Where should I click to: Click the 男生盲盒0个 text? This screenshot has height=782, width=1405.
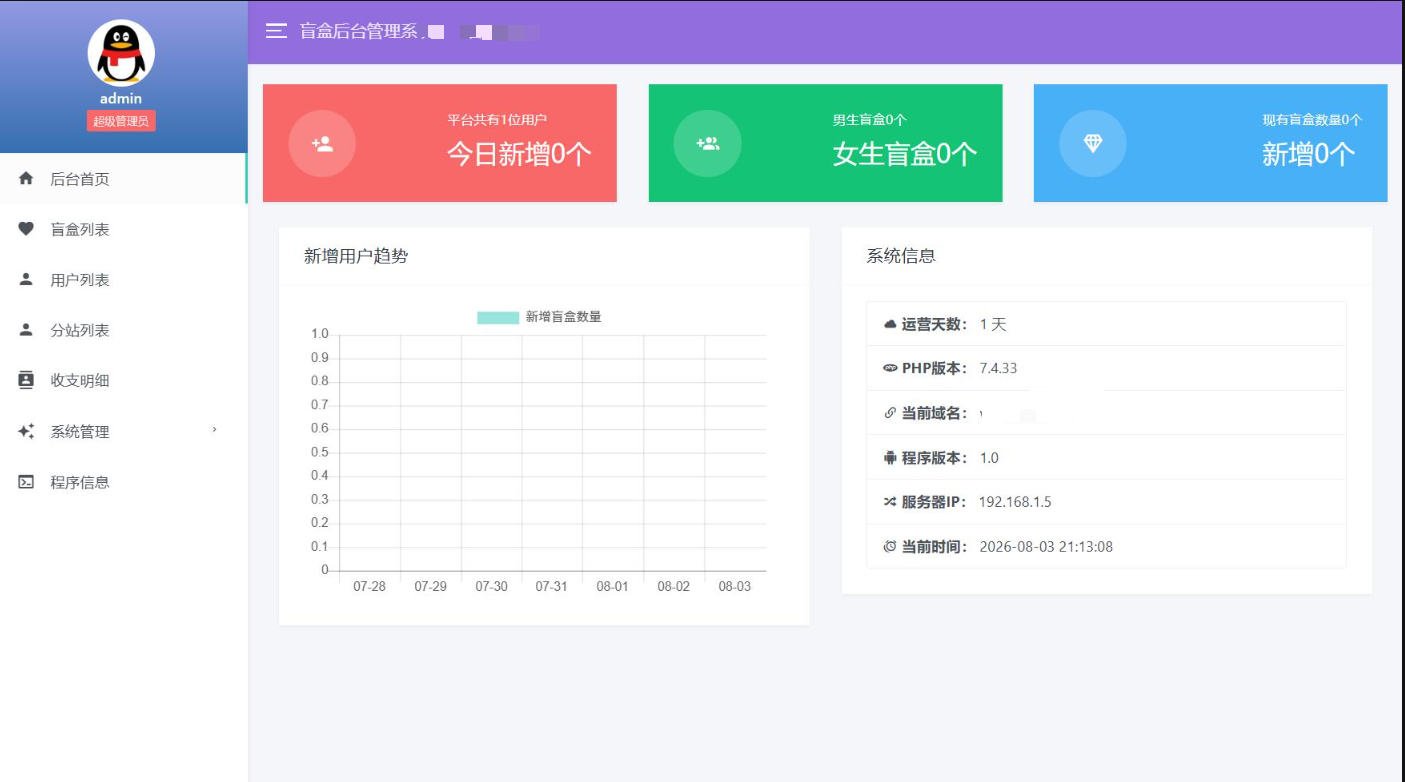tap(870, 120)
